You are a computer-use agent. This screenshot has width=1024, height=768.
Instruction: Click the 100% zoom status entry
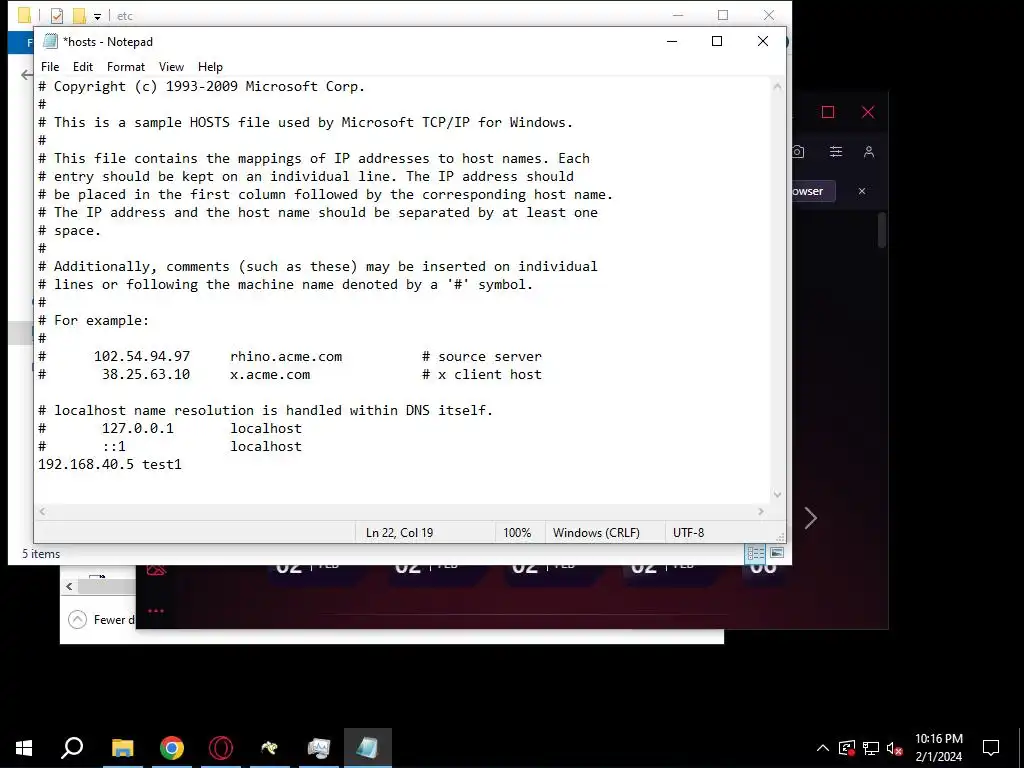click(x=517, y=532)
